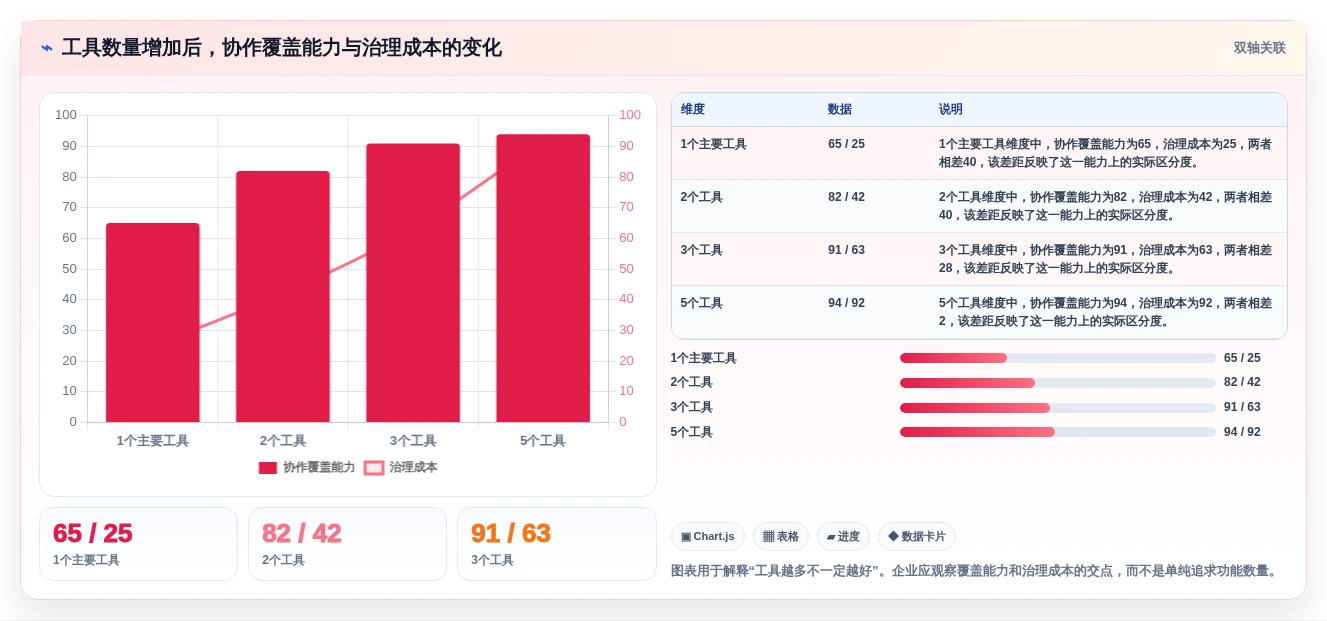
Task: Click the red 协作覆盖能力 legend swatch
Action: 268,467
